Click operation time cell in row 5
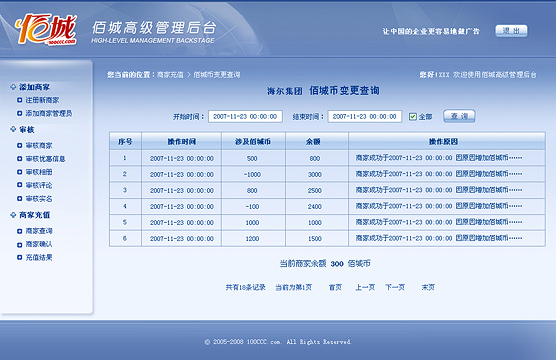The height and width of the screenshot is (360, 556). click(182, 223)
